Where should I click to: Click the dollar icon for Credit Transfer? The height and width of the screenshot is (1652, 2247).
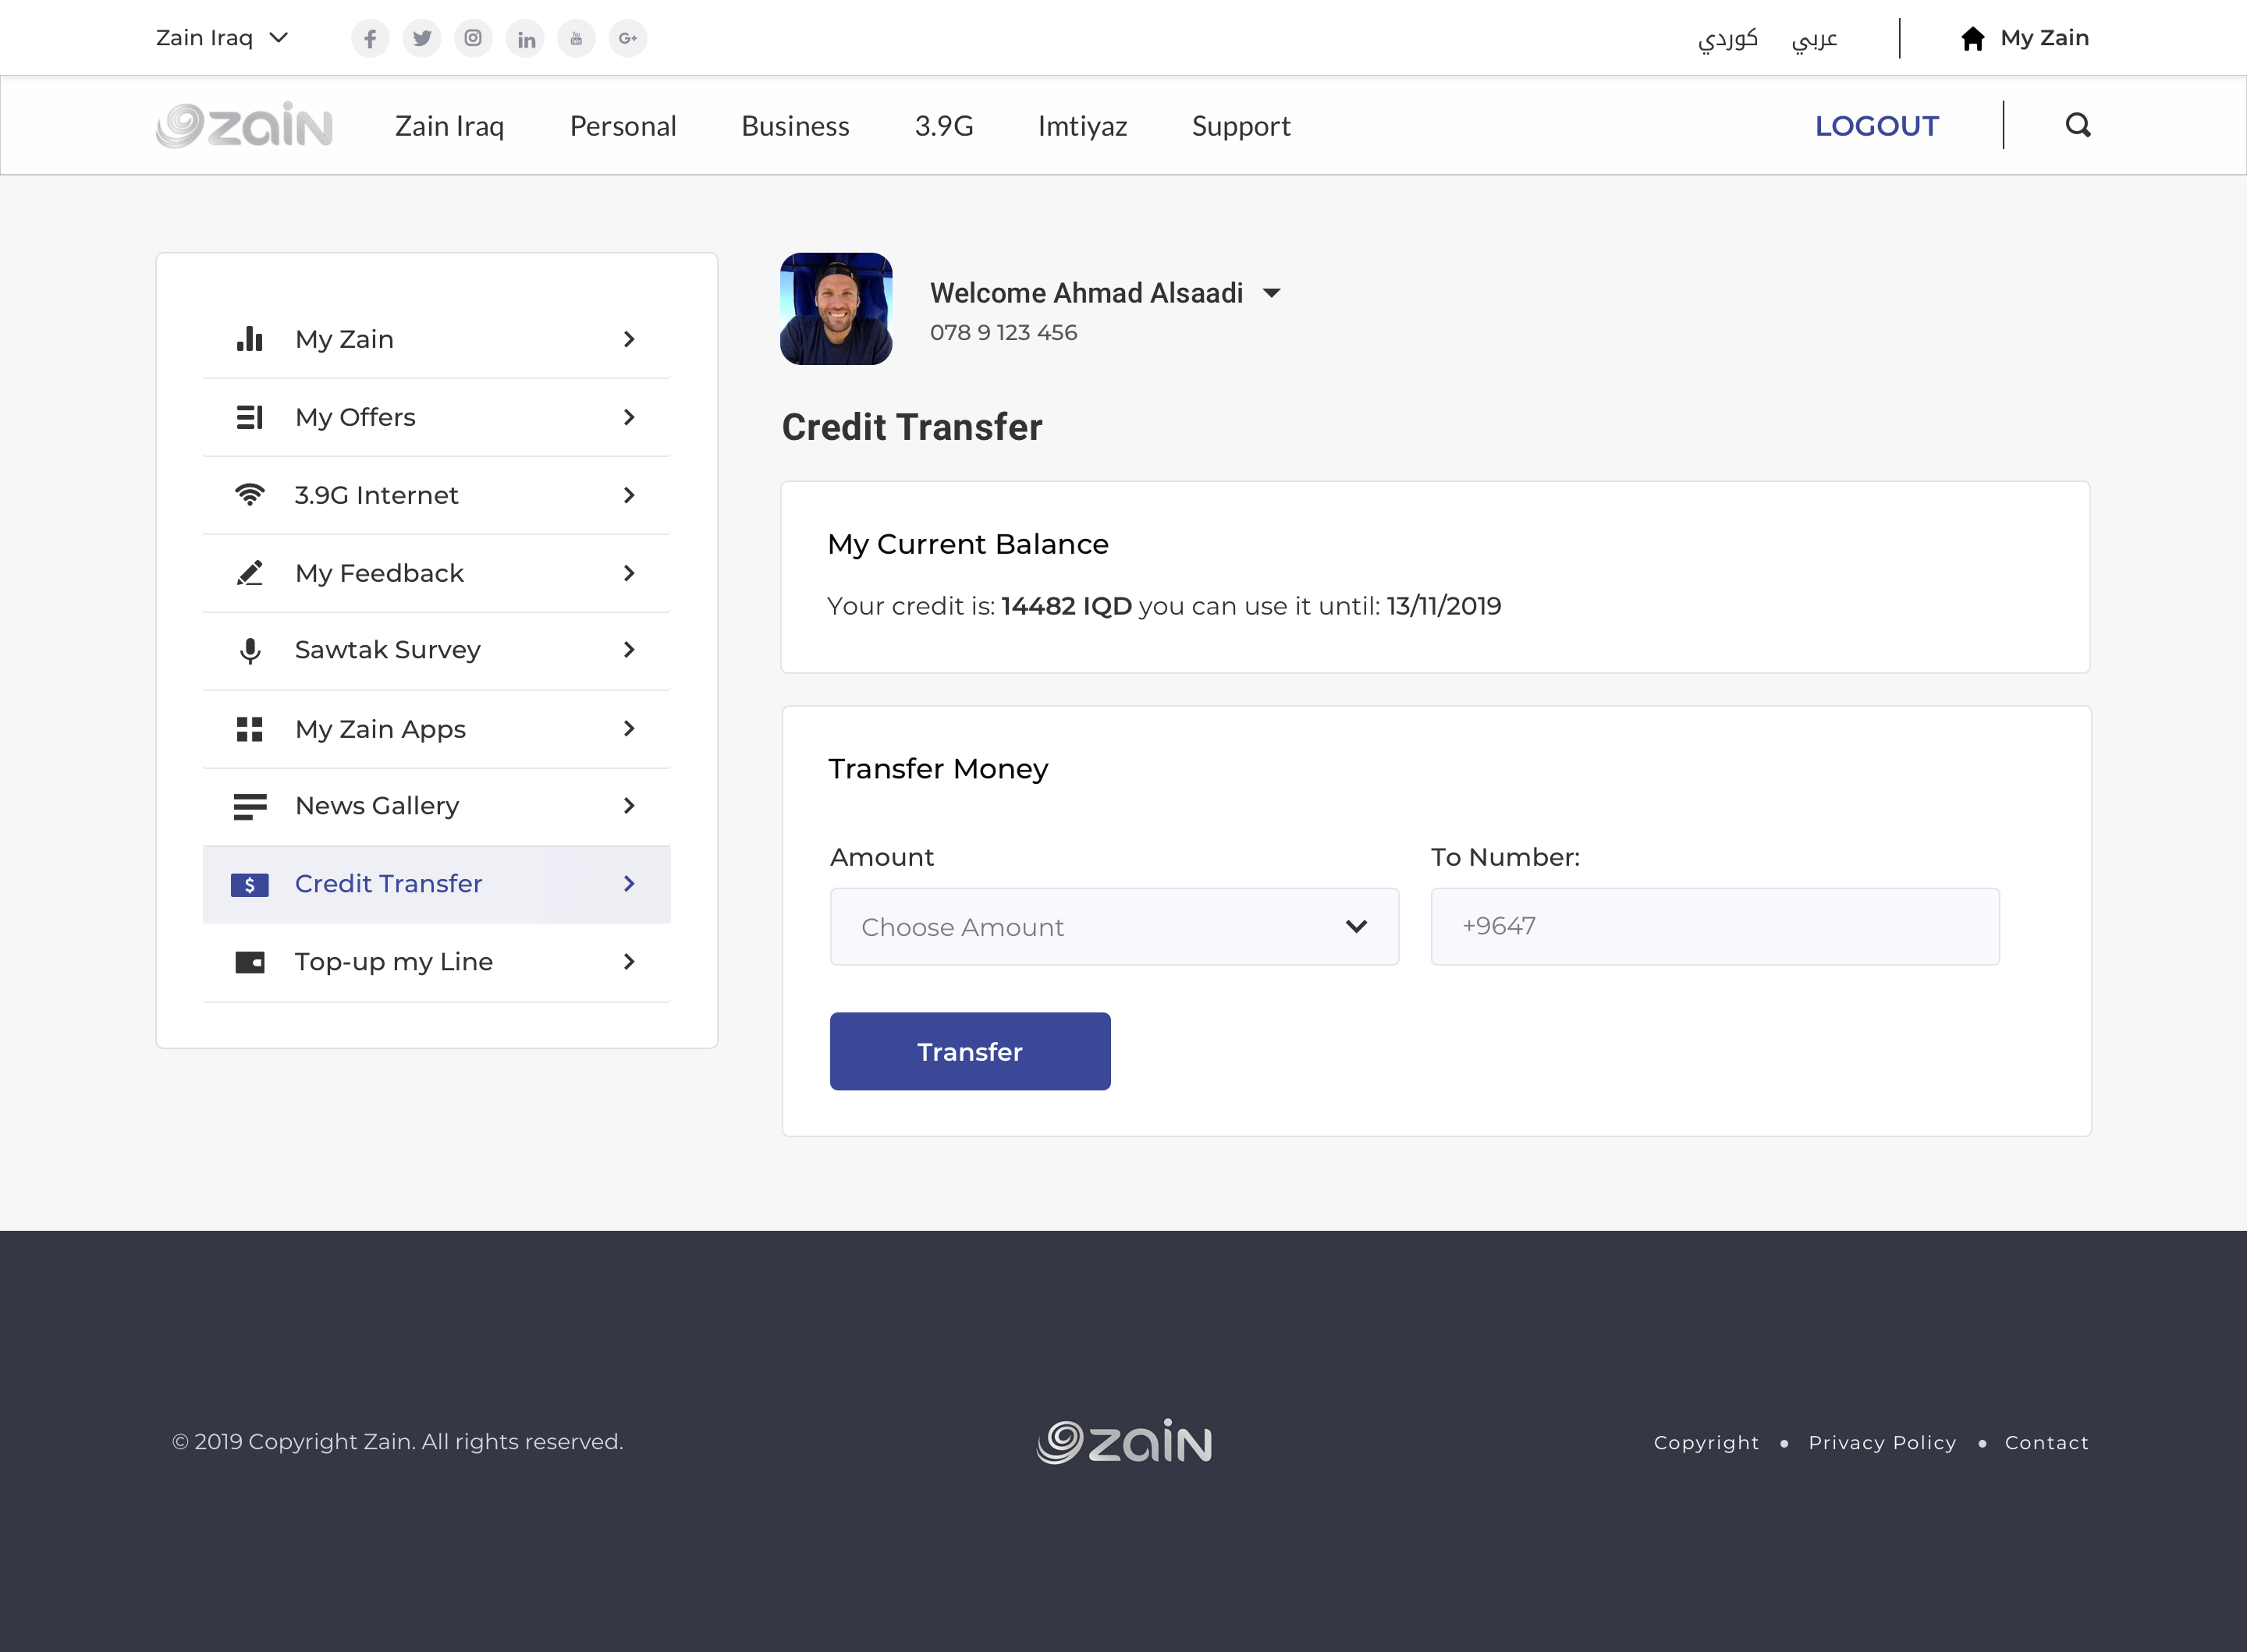tap(250, 885)
